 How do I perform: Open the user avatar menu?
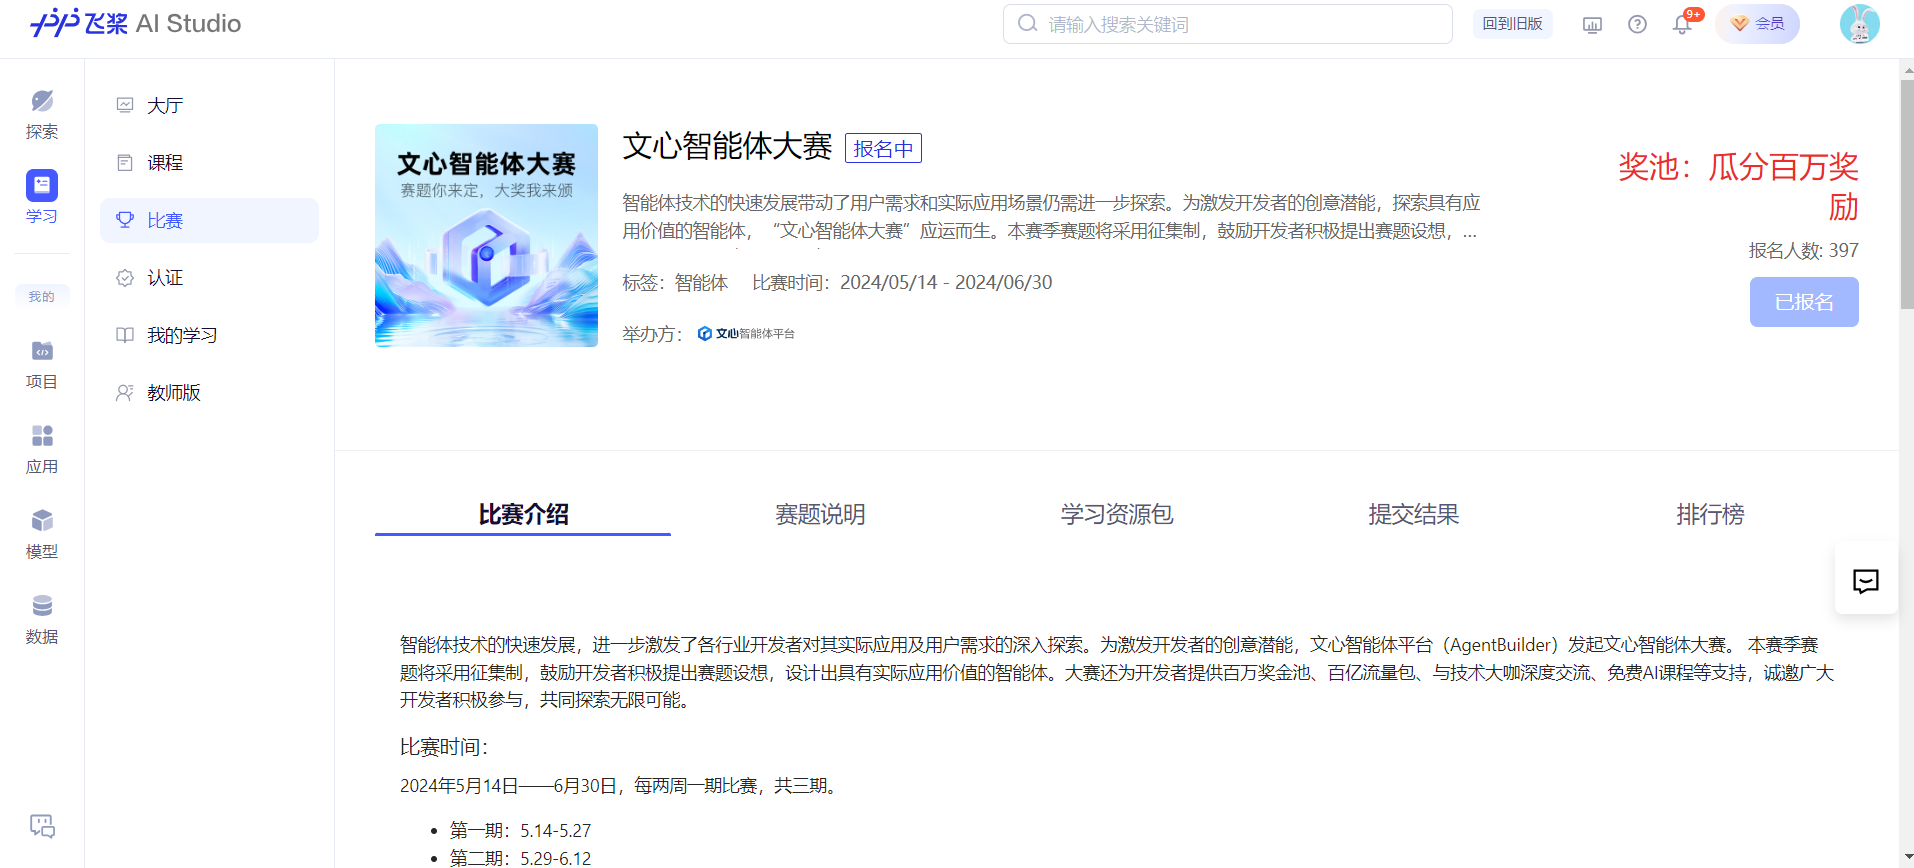pos(1859,24)
